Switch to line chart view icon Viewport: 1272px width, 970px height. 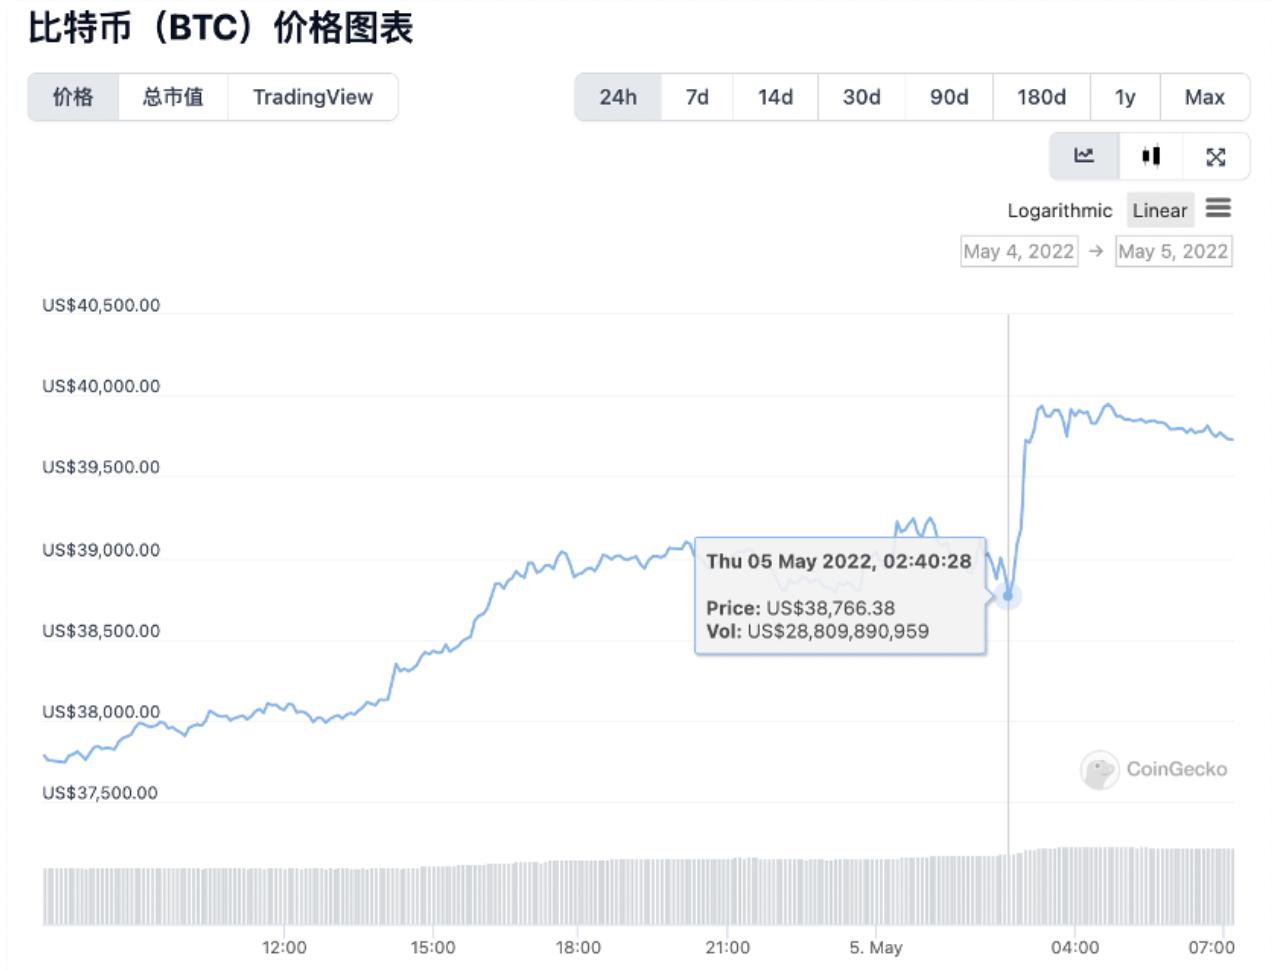(1084, 156)
